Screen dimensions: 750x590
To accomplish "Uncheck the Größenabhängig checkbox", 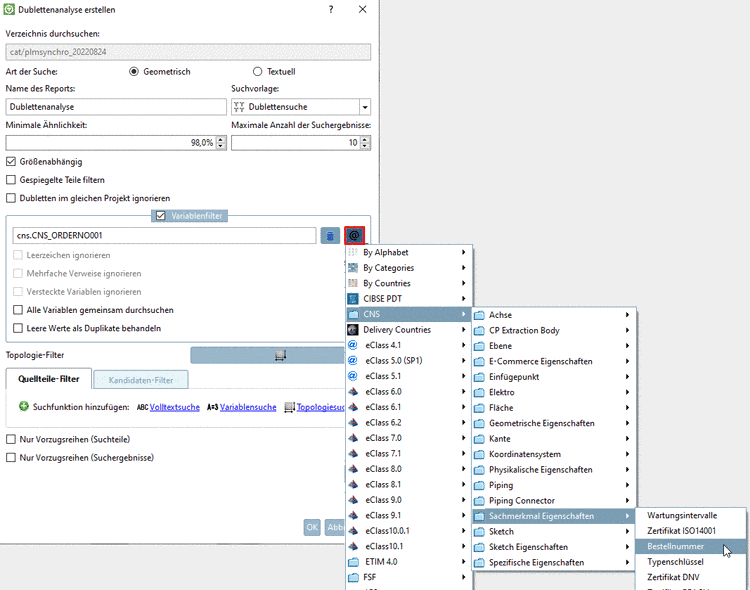I will click(11, 162).
